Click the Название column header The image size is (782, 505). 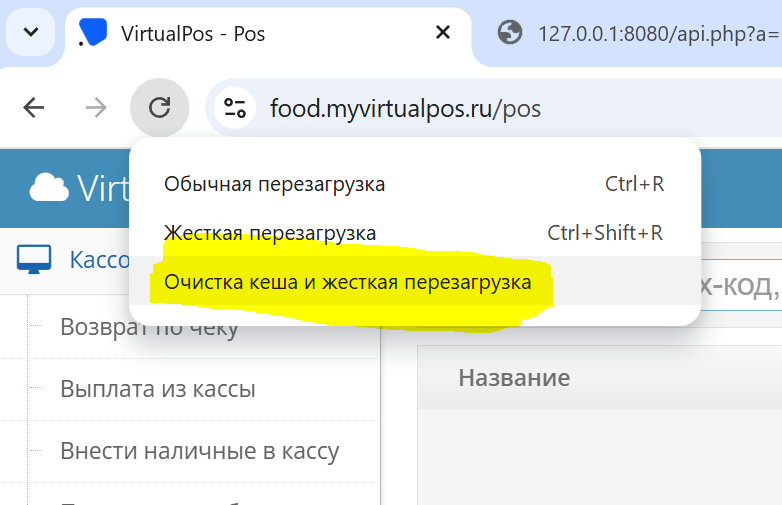coord(514,377)
